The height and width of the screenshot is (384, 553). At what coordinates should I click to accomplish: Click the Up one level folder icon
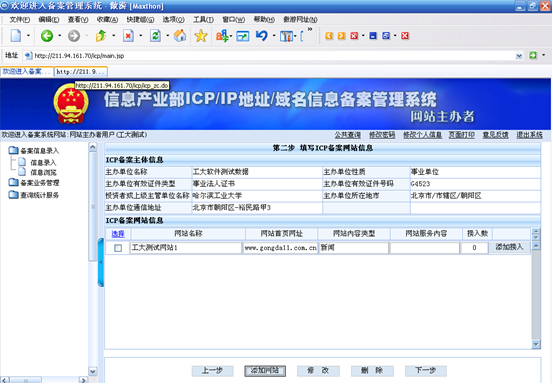click(101, 36)
